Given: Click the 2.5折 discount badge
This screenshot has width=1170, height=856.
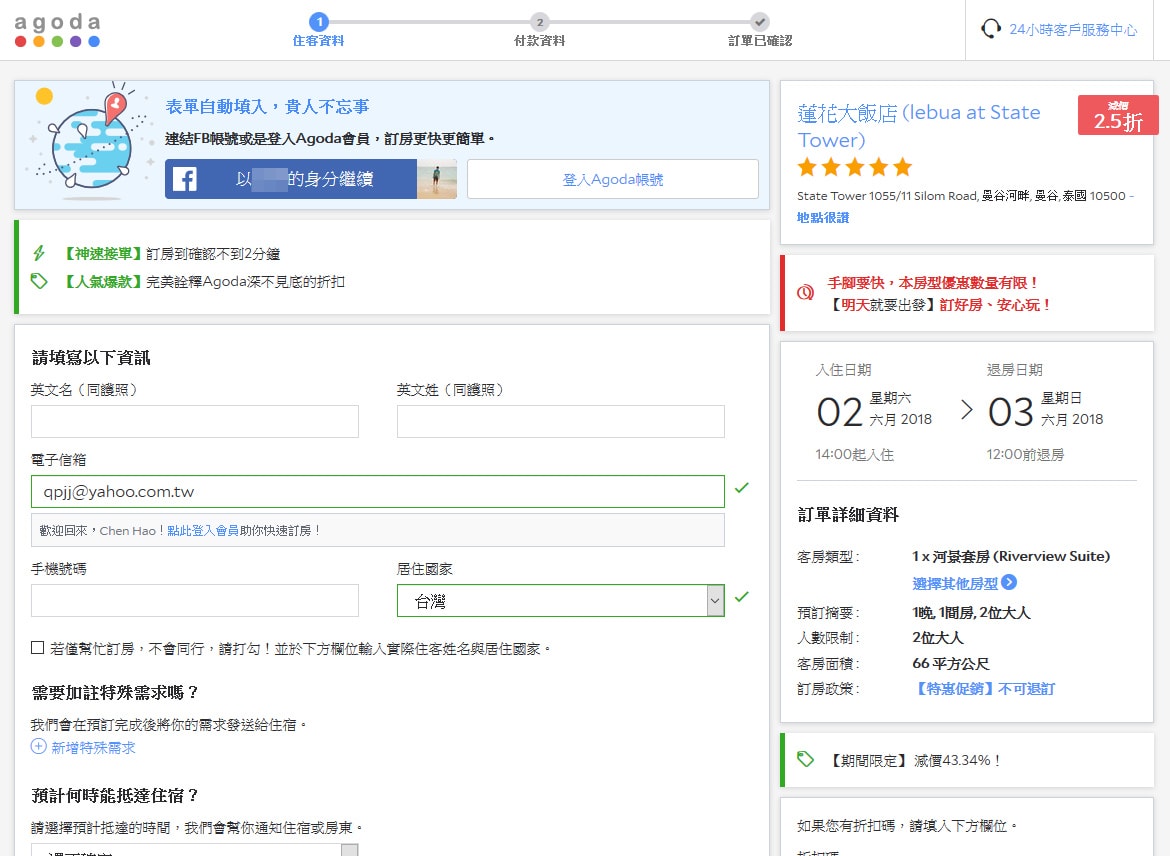Looking at the screenshot, I should click(1118, 115).
